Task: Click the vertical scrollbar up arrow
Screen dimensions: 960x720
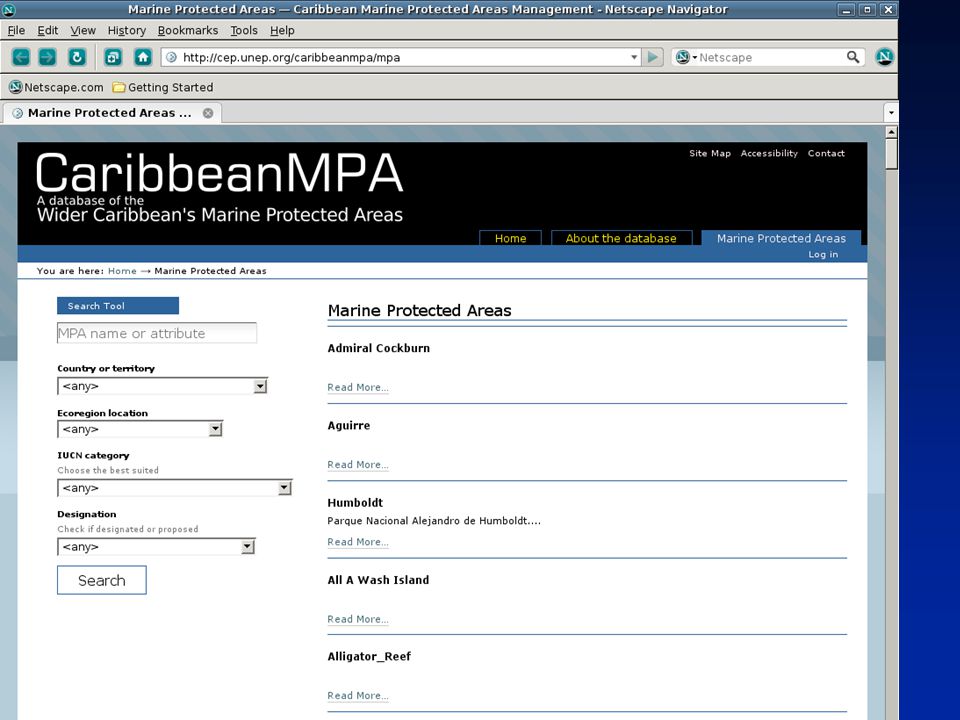Action: click(x=891, y=132)
